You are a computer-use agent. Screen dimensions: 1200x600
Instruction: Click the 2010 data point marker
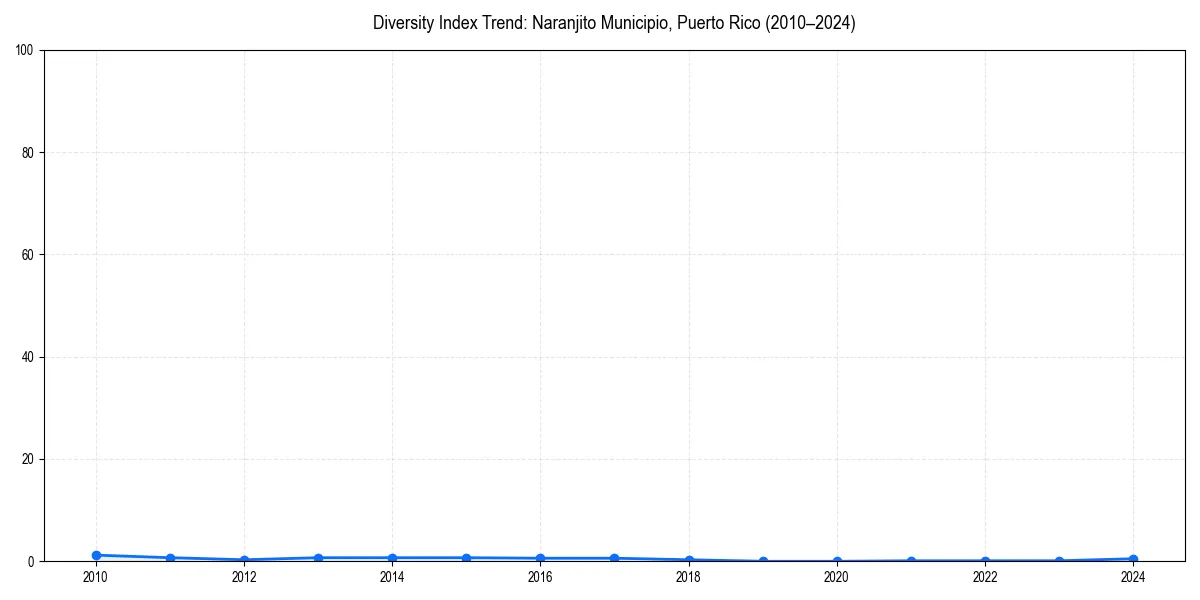tap(95, 554)
